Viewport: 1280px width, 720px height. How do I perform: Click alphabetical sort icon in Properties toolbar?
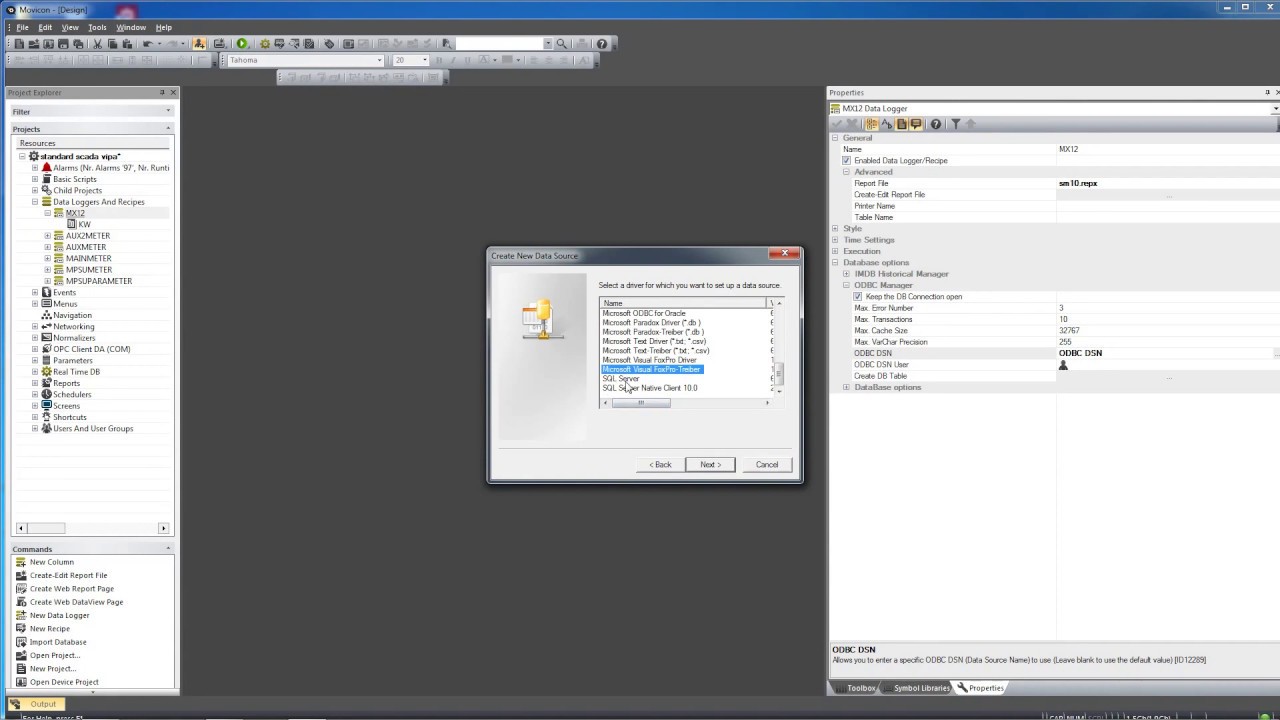click(886, 124)
